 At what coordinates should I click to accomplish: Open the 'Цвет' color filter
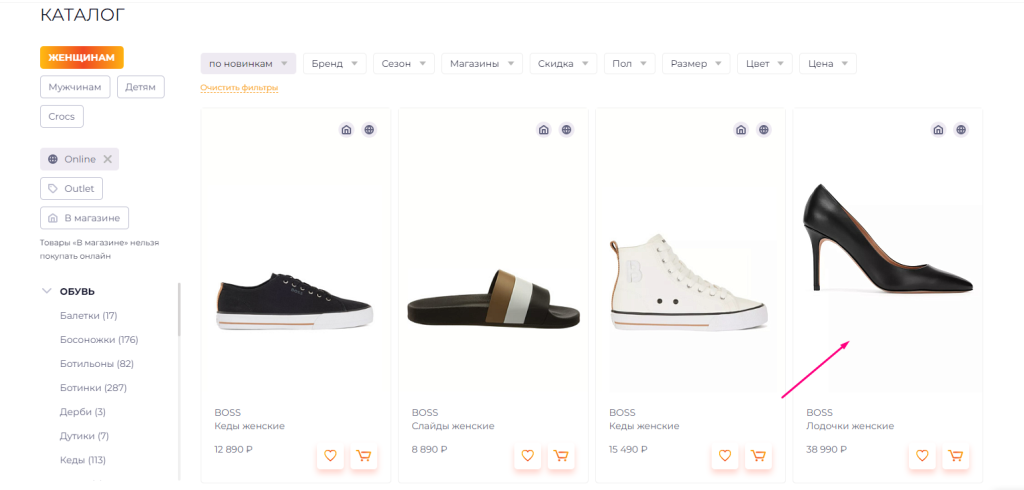coord(765,64)
